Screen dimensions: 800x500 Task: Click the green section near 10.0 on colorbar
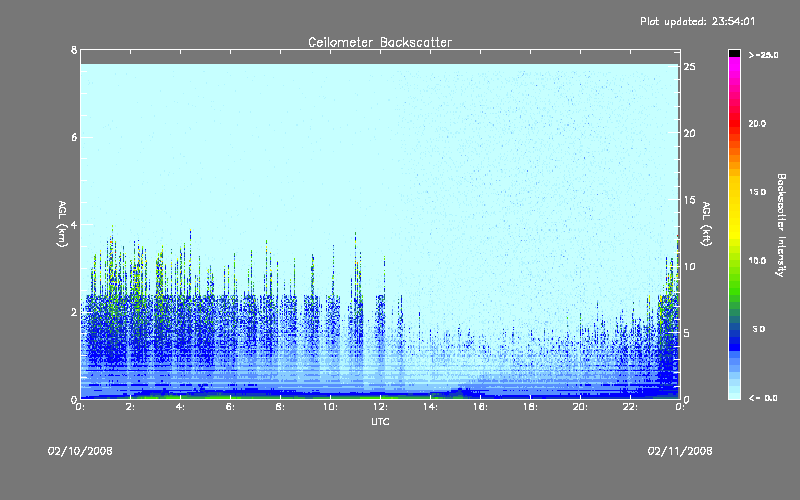(734, 260)
